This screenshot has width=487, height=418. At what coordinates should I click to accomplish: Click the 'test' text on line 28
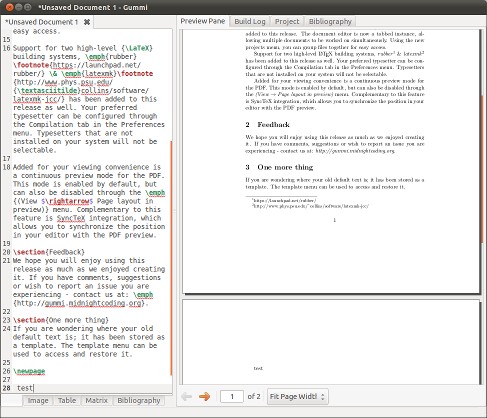[x=25, y=388]
